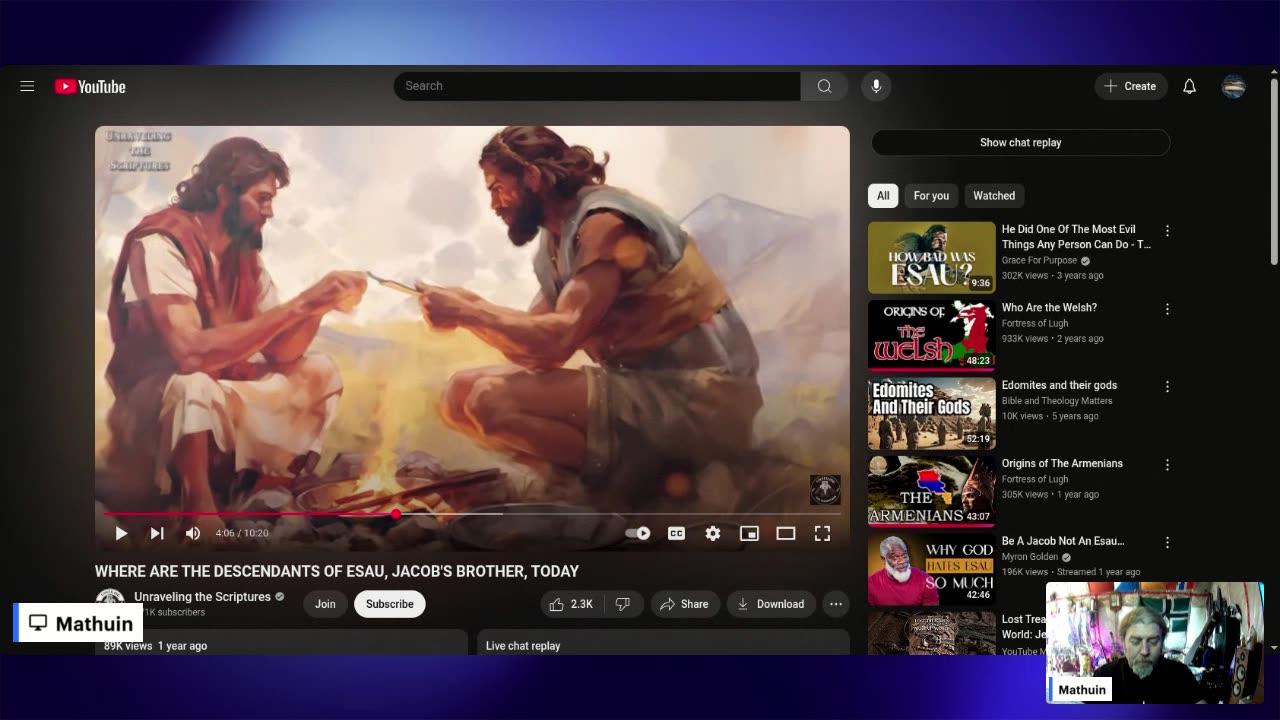Dislike the video
This screenshot has height=720, width=1280.
pos(623,604)
